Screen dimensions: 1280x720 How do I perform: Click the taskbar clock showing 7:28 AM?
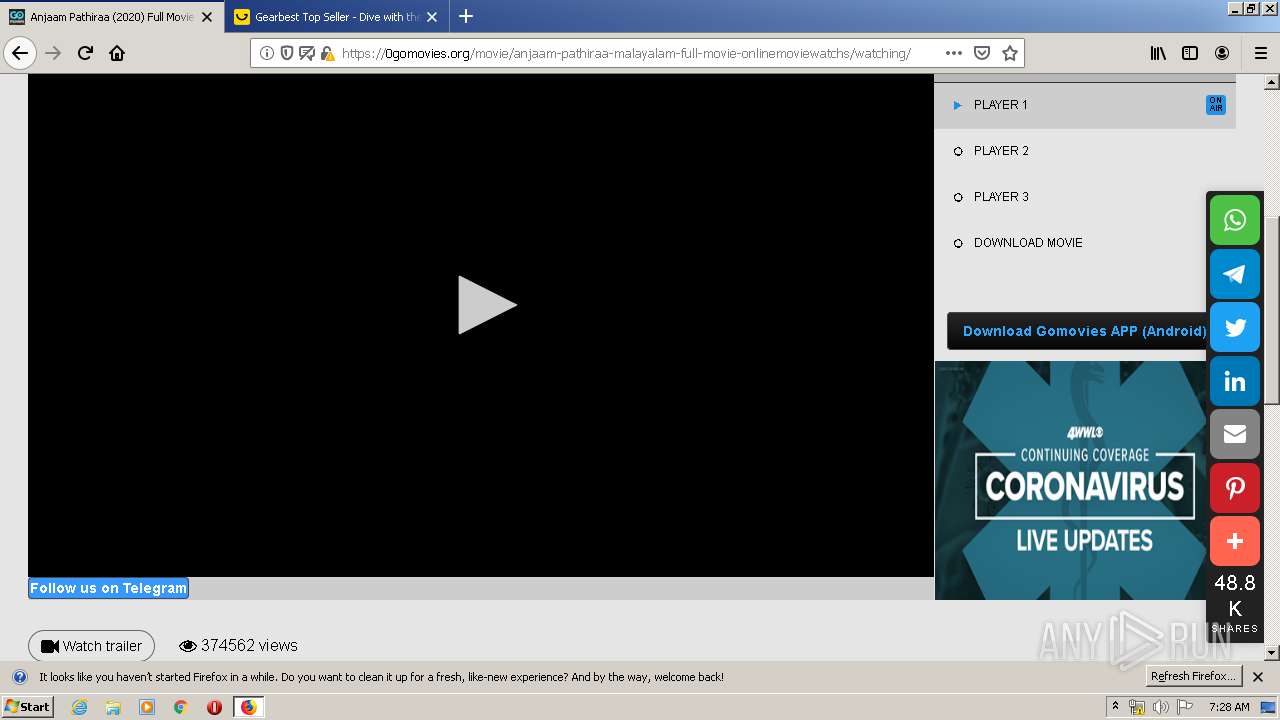click(1229, 707)
